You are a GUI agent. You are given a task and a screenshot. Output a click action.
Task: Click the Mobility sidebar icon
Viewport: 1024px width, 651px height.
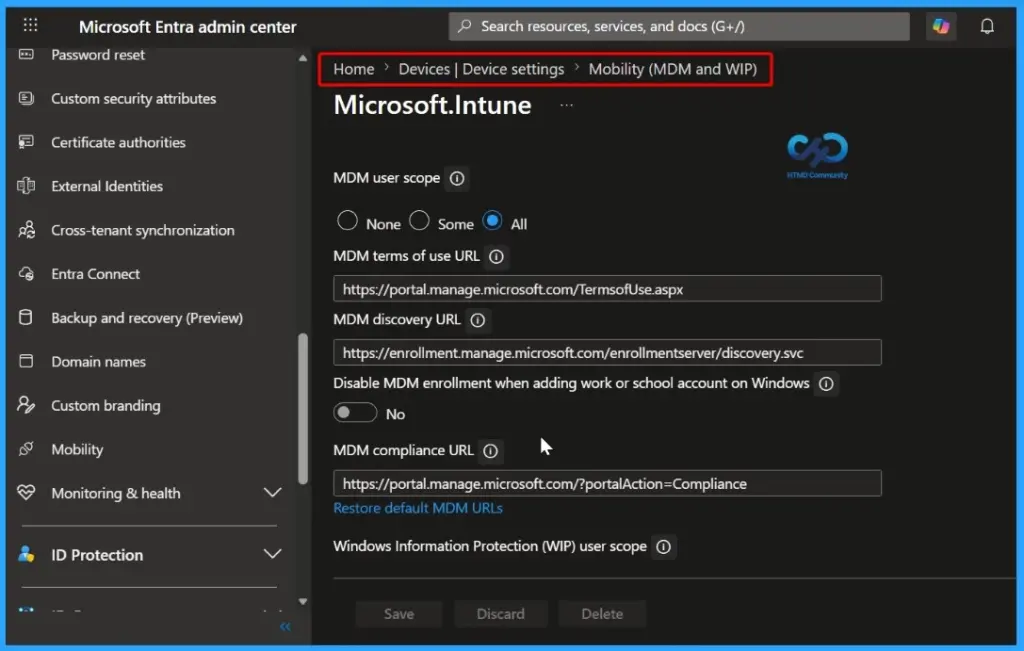pyautogui.click(x=26, y=449)
